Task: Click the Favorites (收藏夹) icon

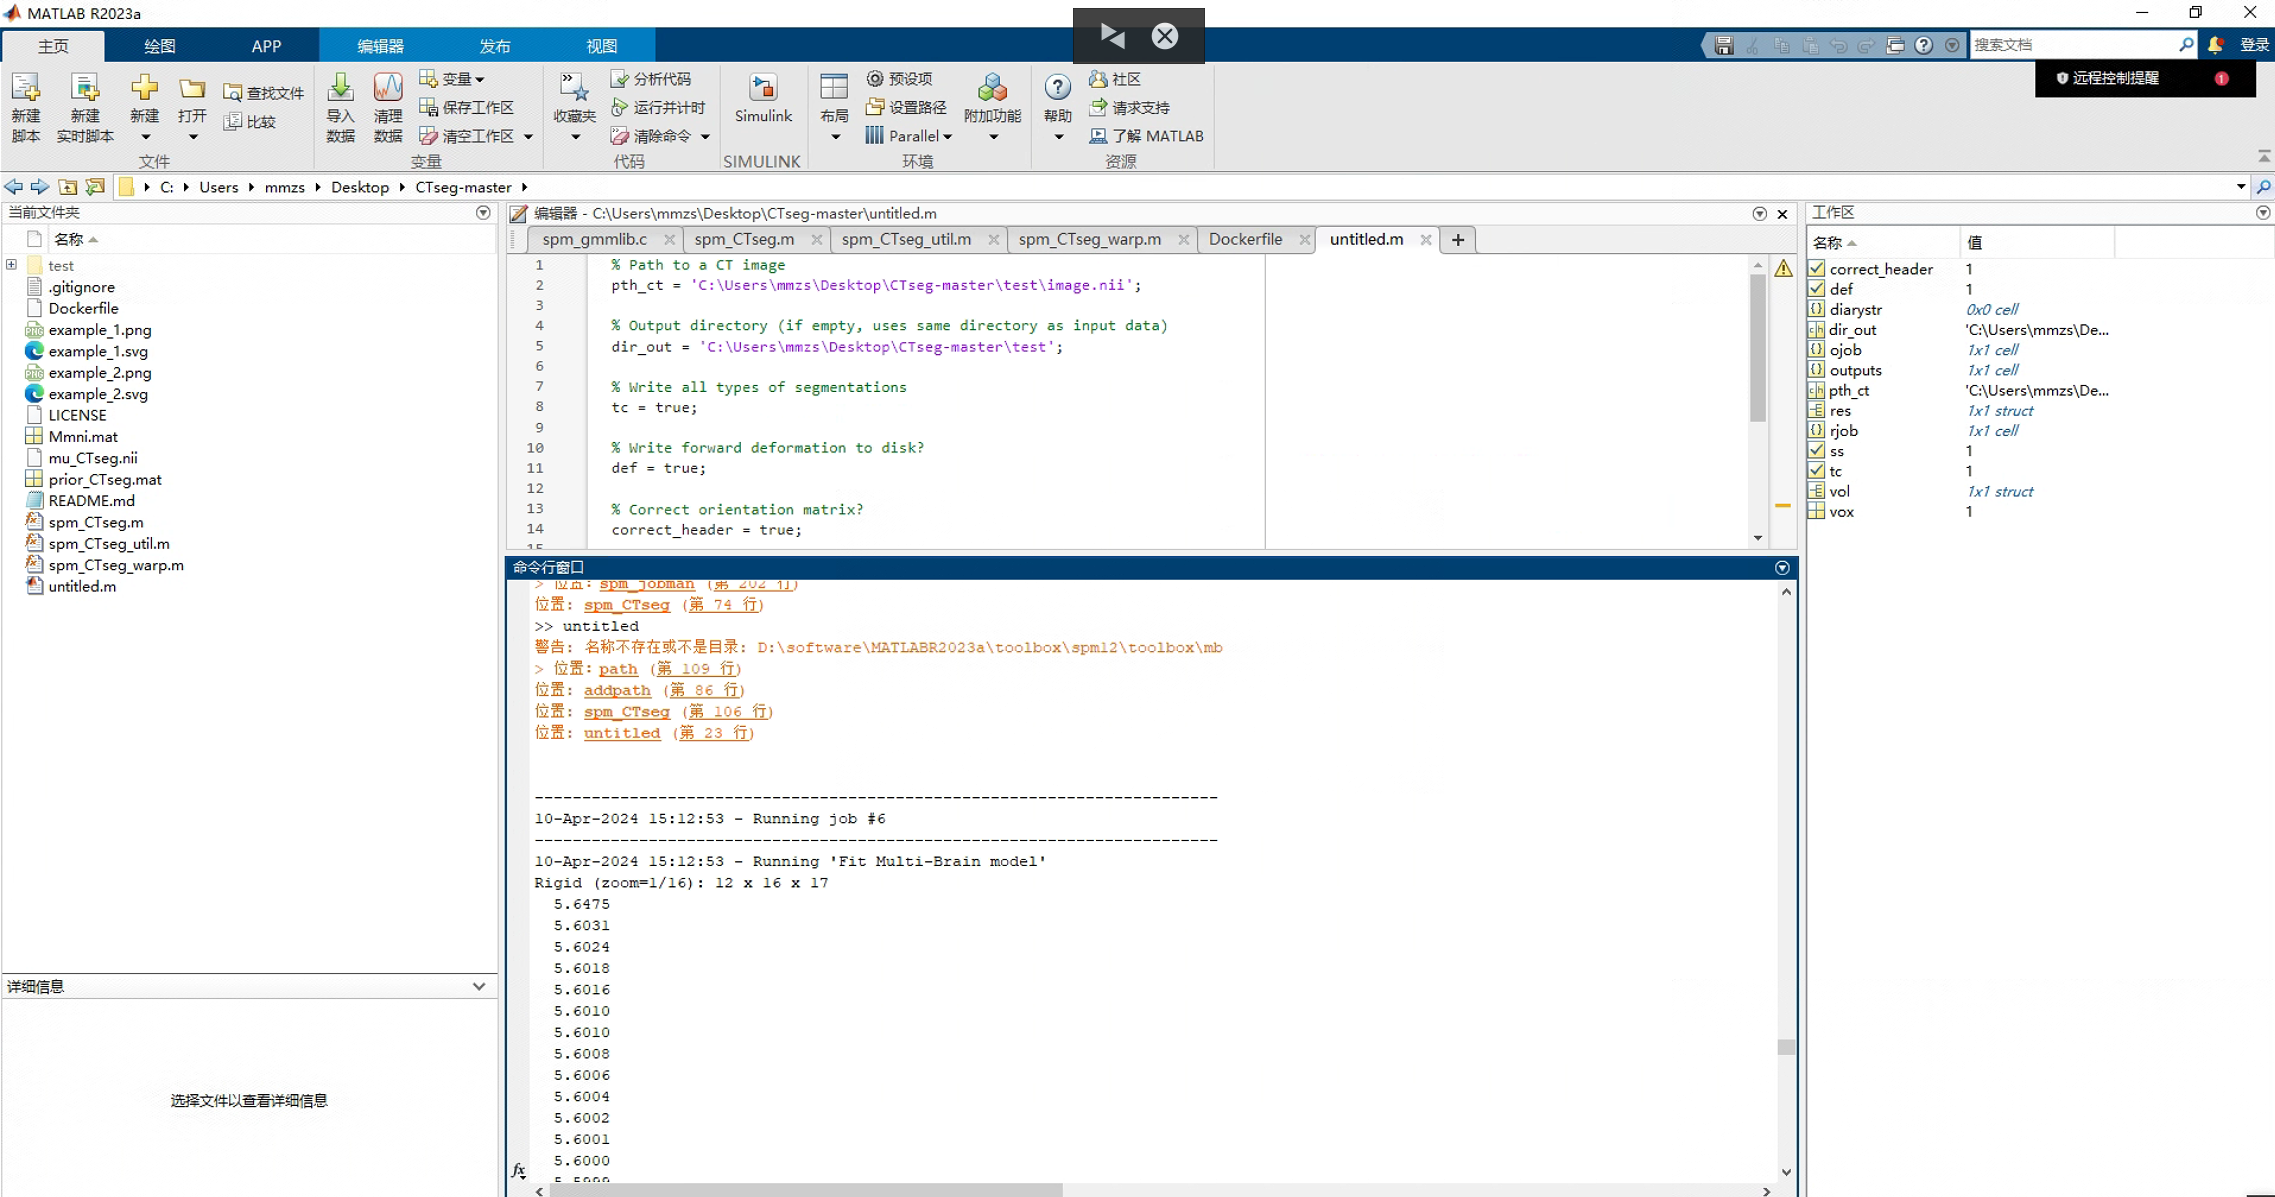Action: pos(574,88)
